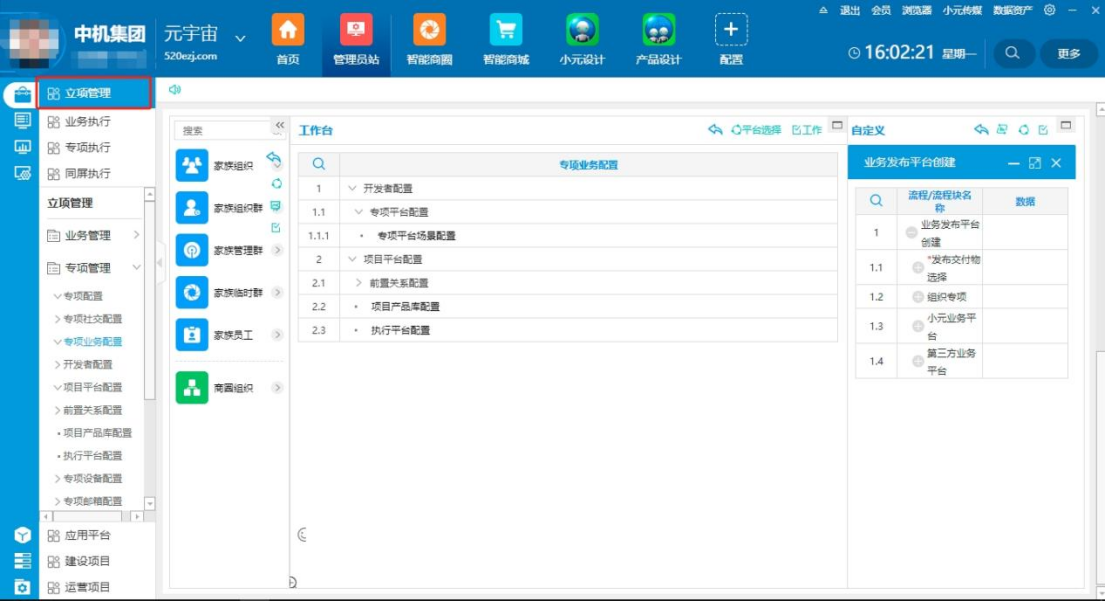Open the 智能商城 shopping cart icon
The width and height of the screenshot is (1106, 601).
[506, 30]
